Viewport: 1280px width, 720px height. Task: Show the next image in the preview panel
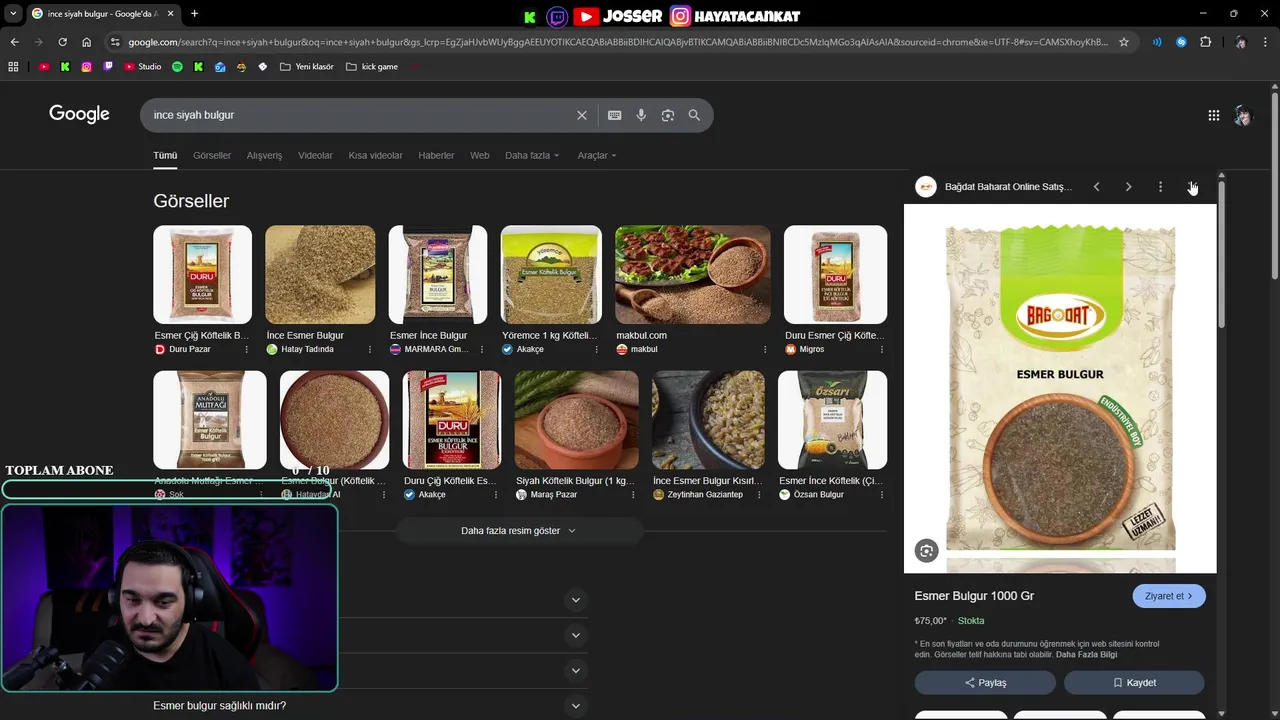[x=1128, y=187]
